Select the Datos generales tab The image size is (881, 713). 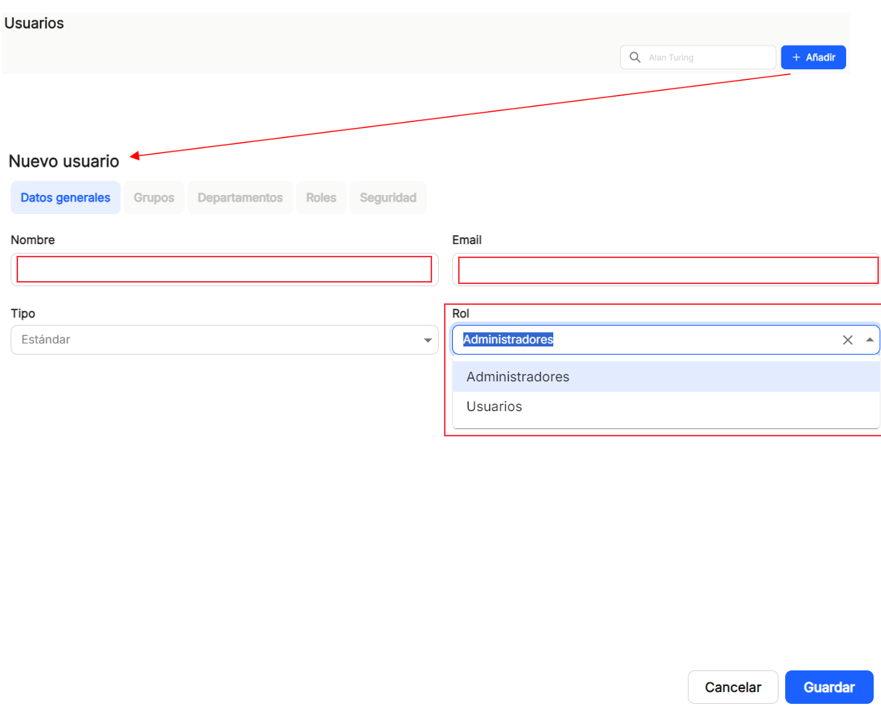coord(65,198)
